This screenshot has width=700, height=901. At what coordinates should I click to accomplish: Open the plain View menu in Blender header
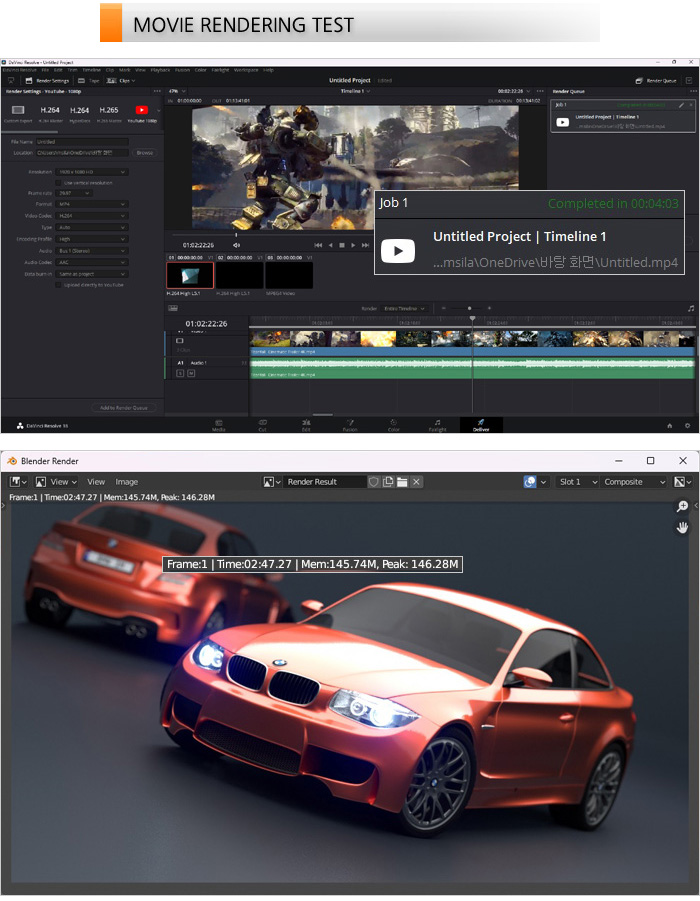96,482
